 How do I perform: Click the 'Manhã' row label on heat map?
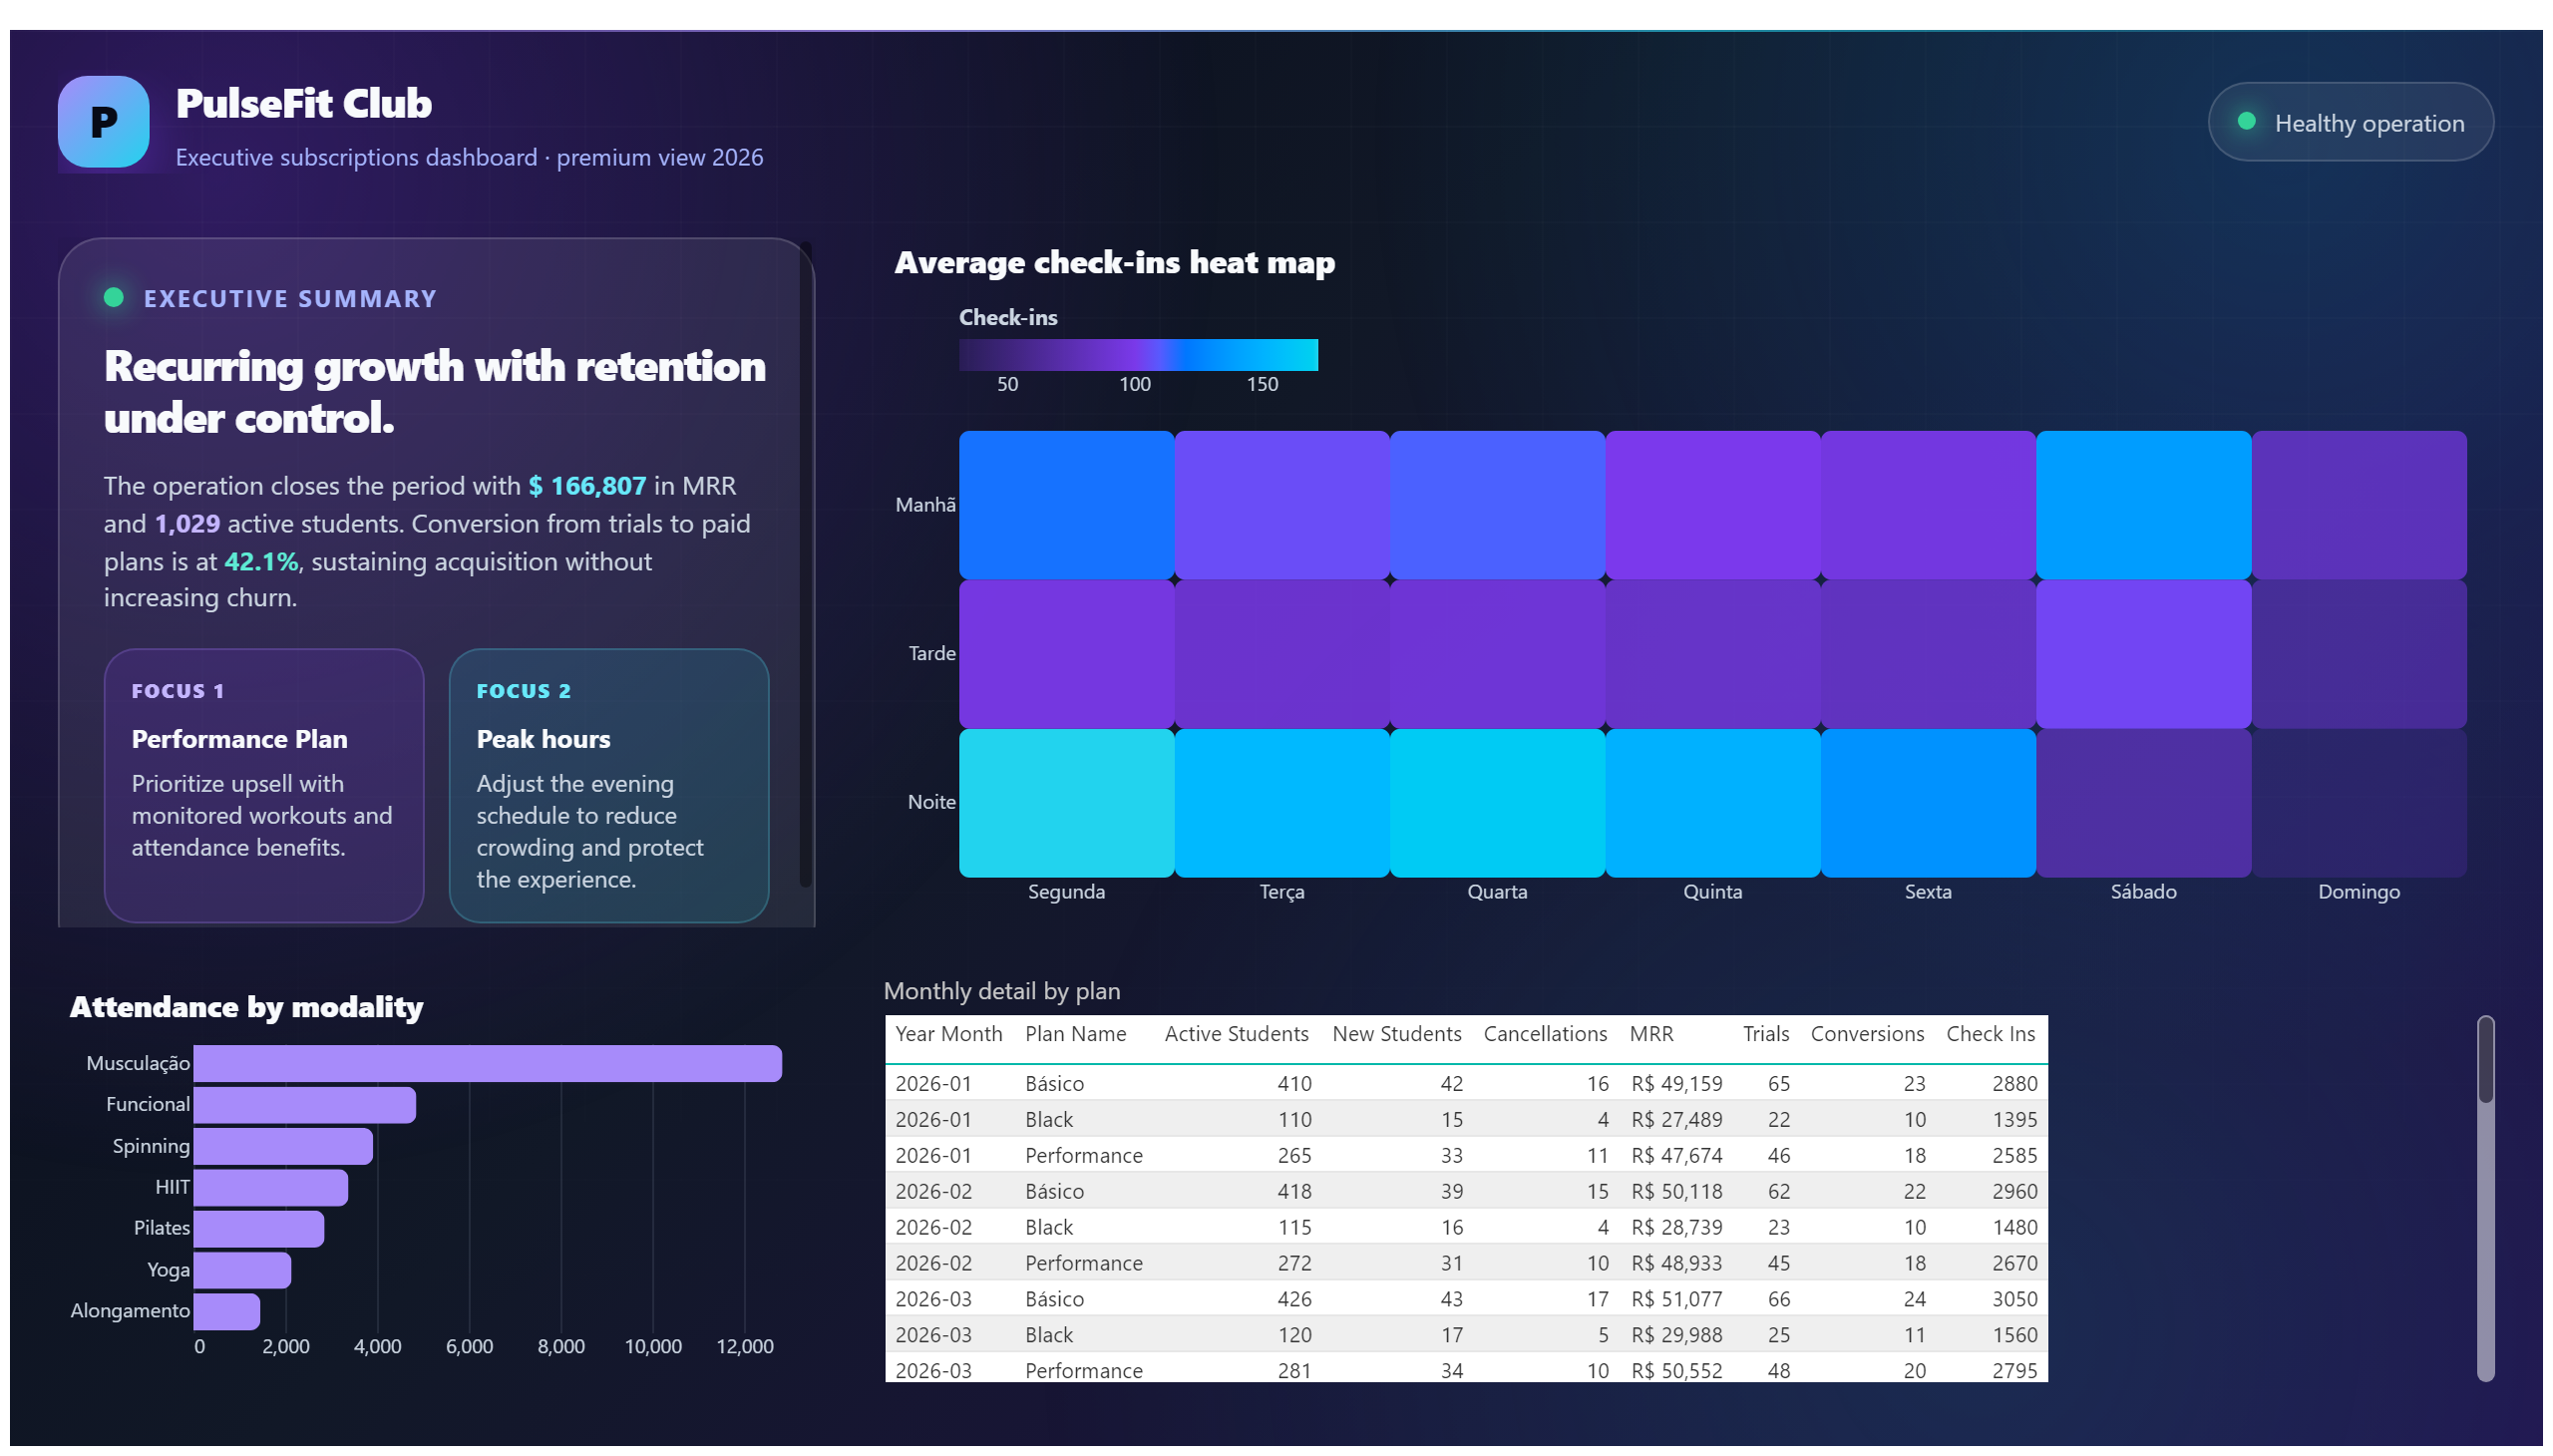(x=925, y=505)
